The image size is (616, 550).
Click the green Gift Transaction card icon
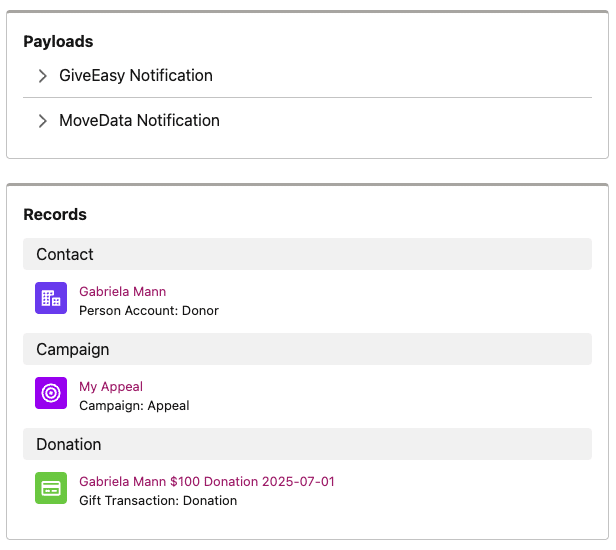(51, 488)
